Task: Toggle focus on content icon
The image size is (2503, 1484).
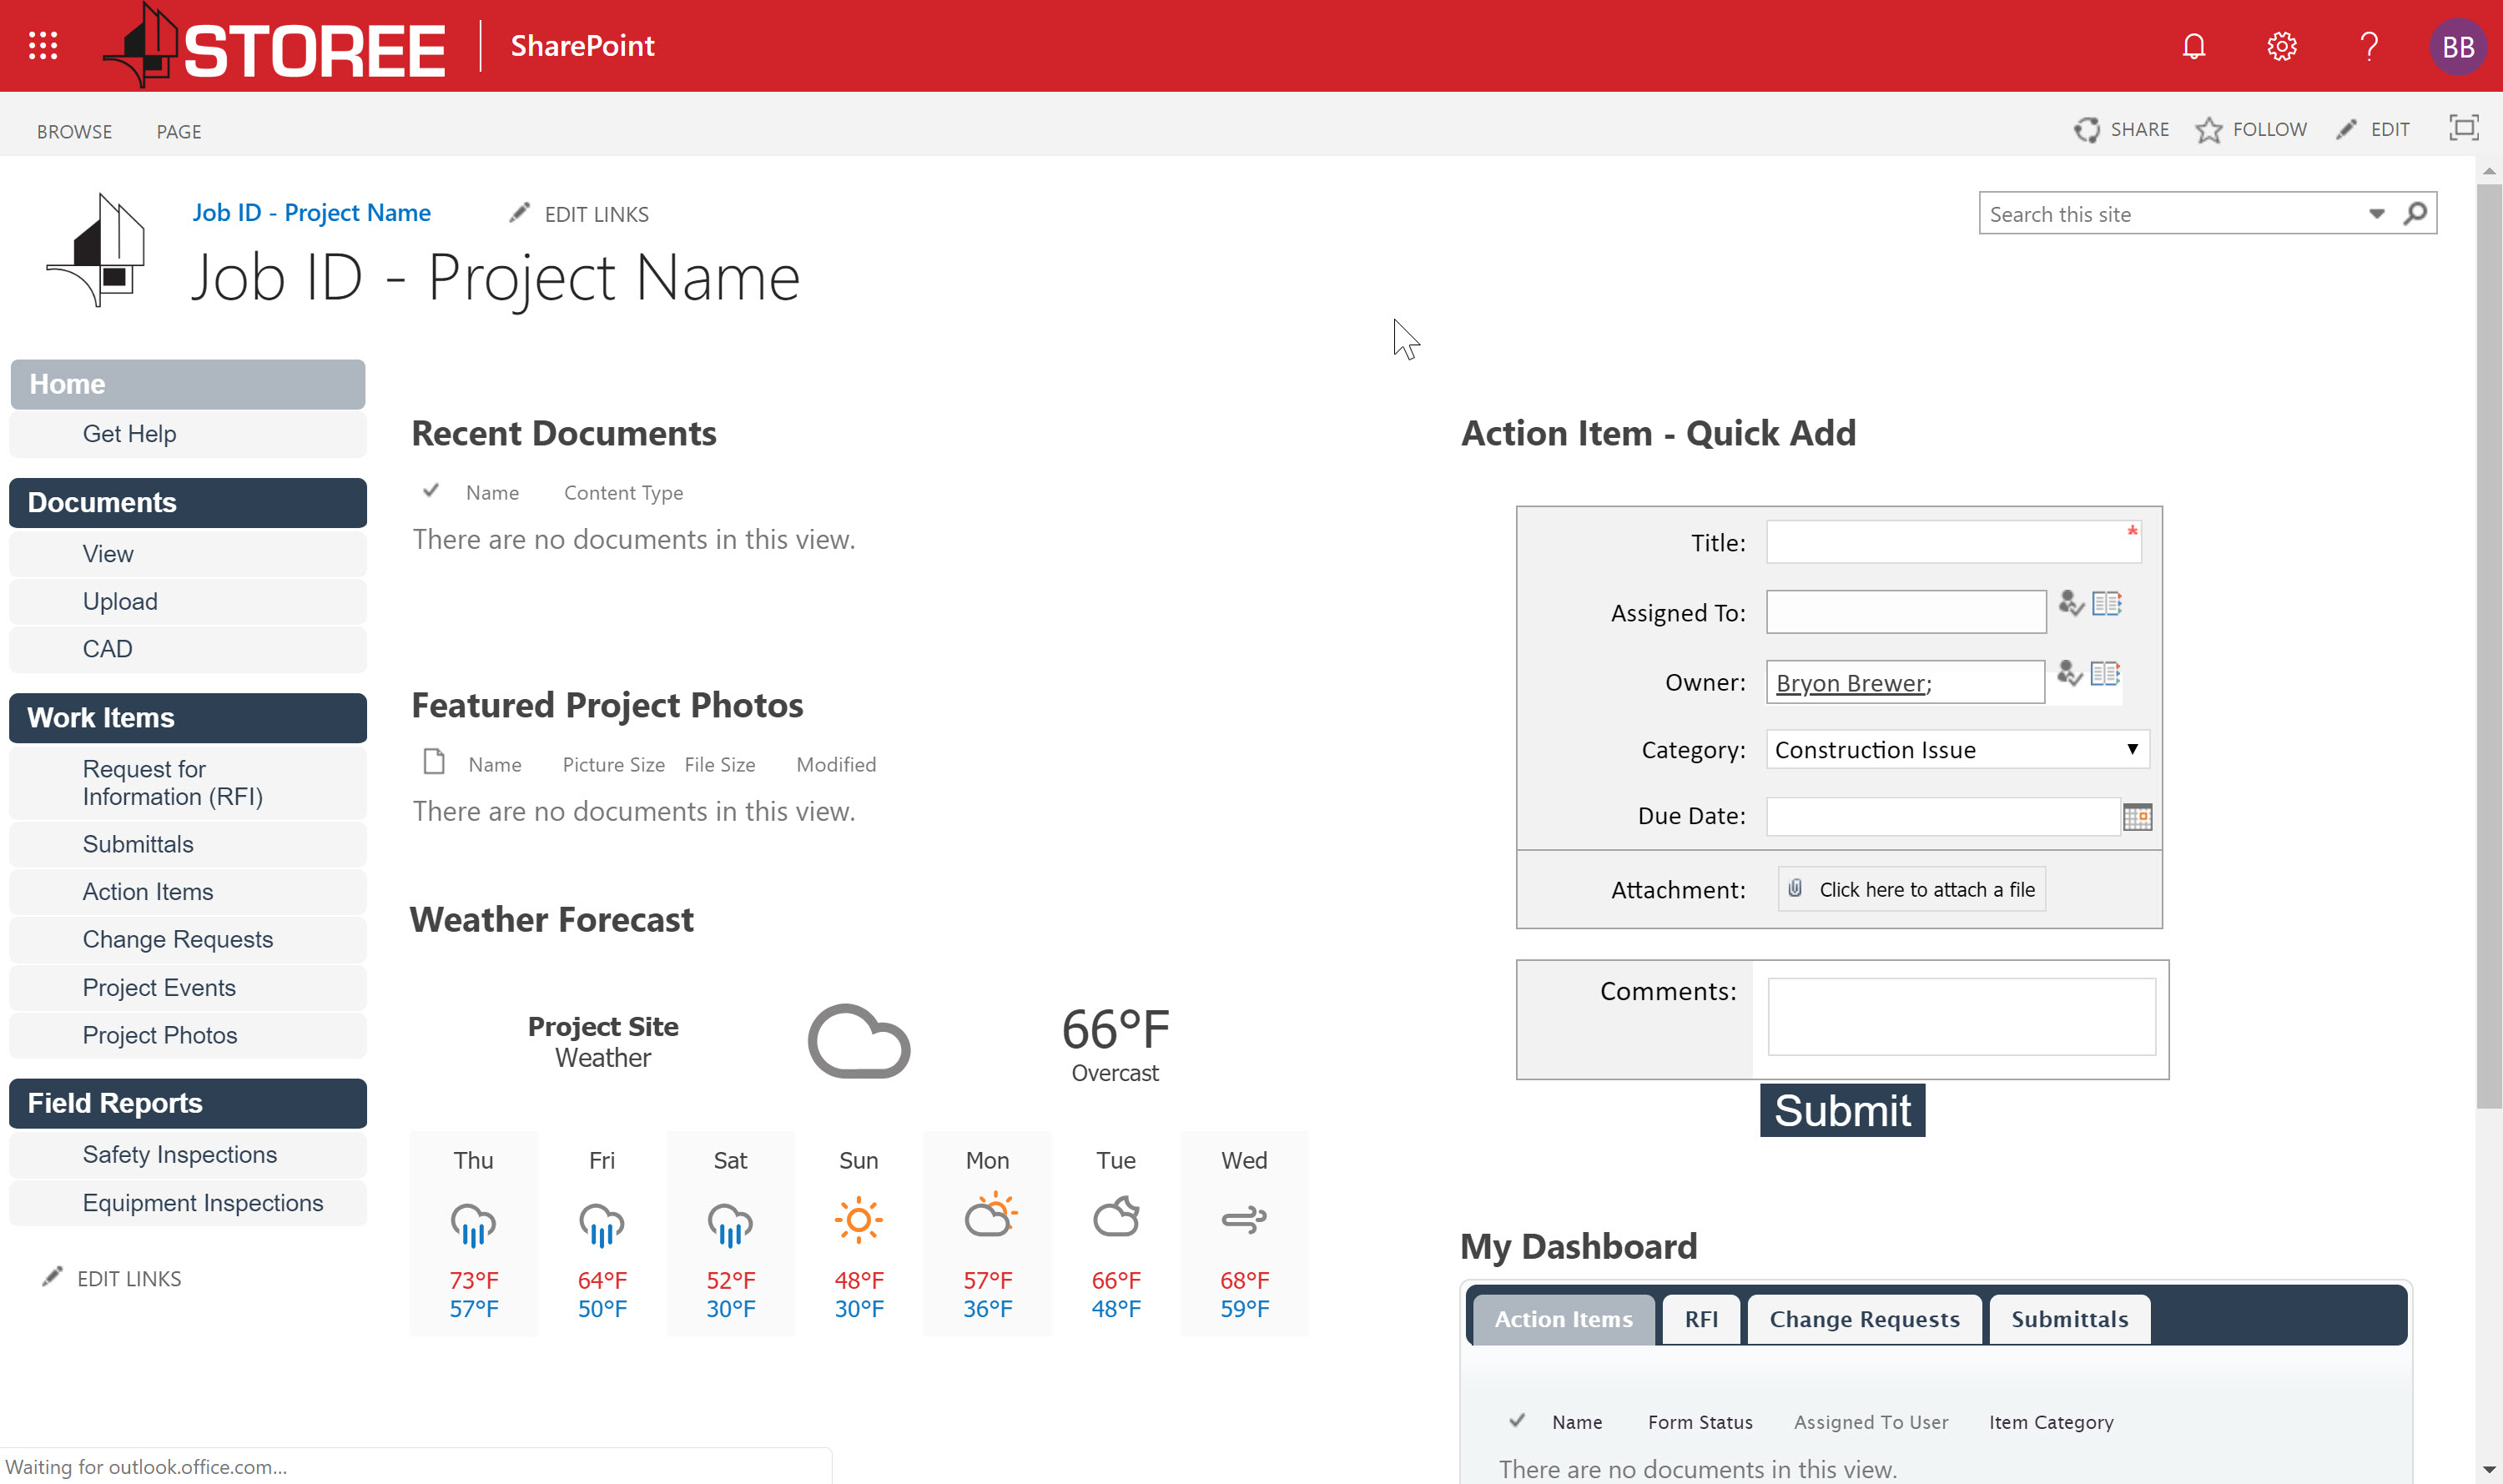Action: pos(2463,128)
